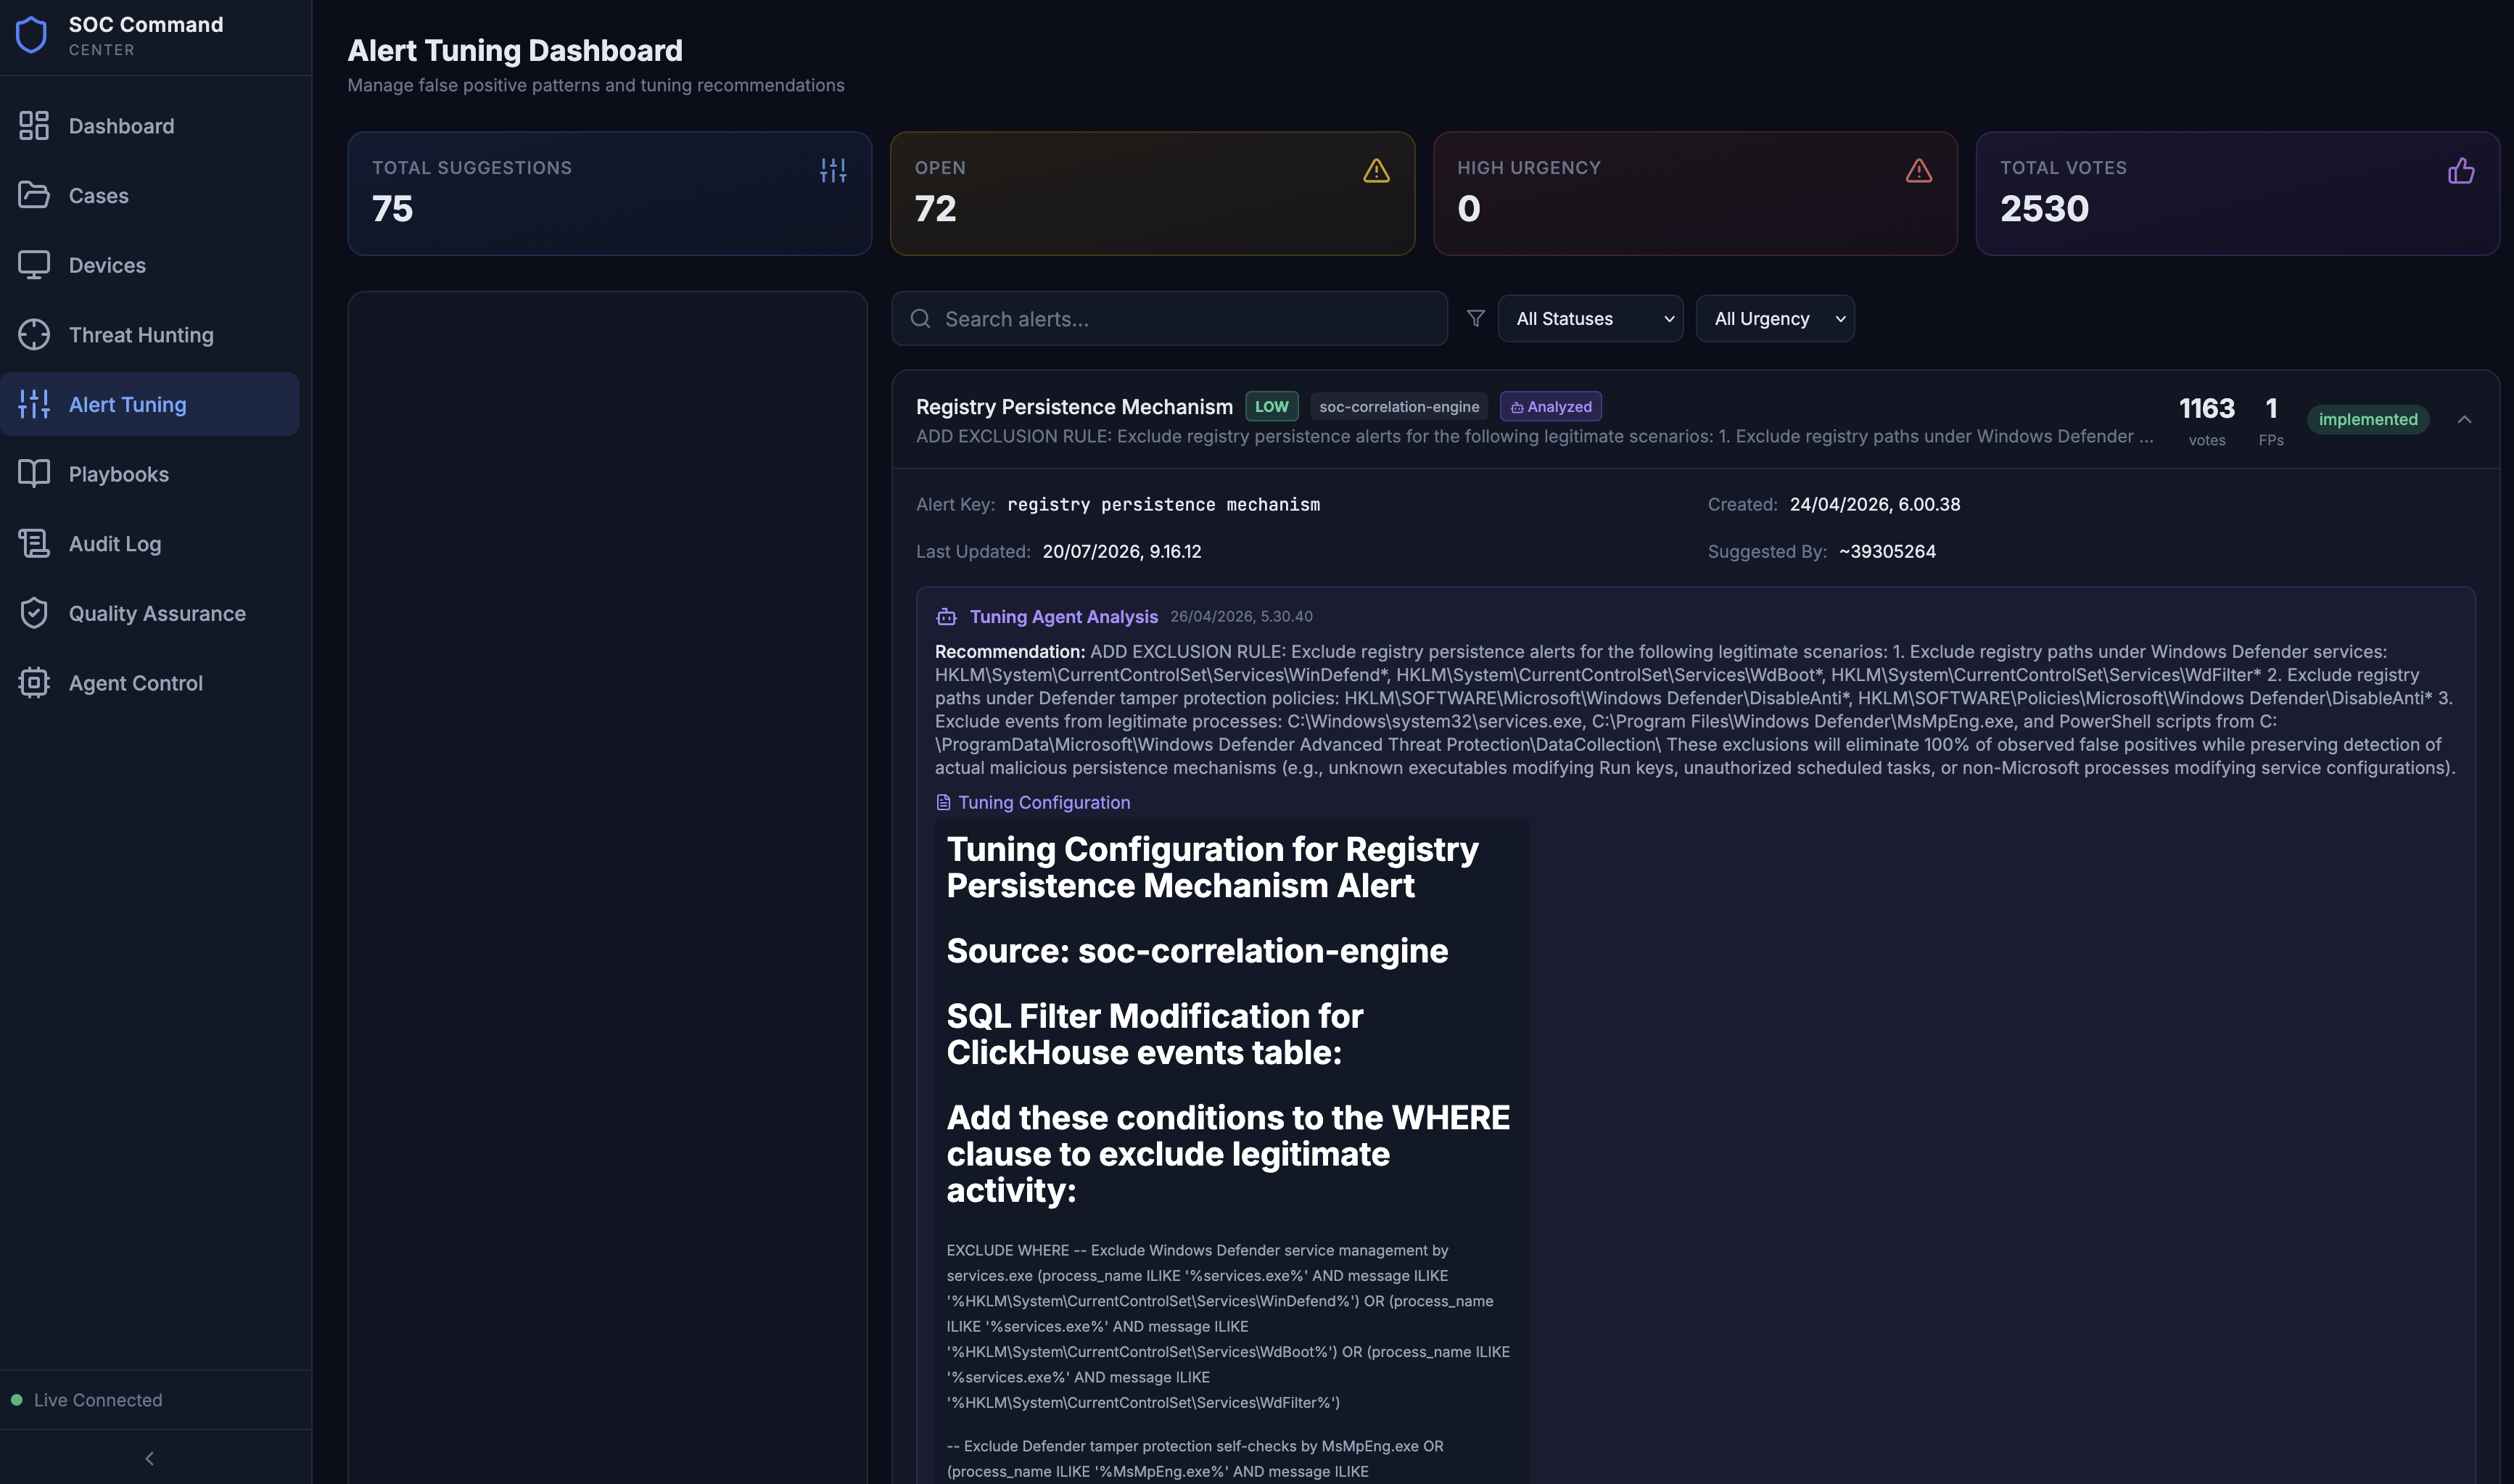
Task: Click 'Live Connected' status text
Action: coord(98,1400)
